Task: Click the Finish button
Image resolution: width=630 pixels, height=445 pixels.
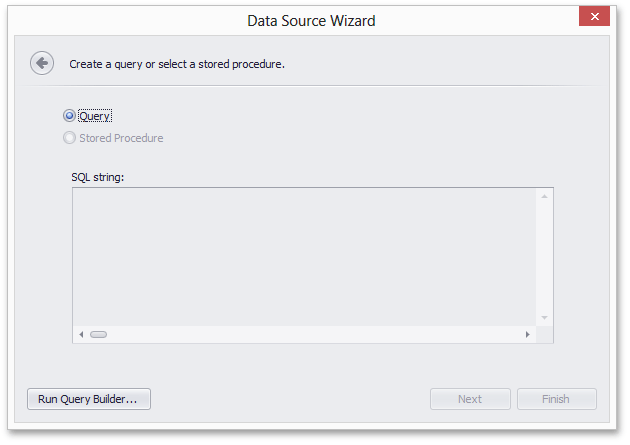Action: [x=556, y=399]
